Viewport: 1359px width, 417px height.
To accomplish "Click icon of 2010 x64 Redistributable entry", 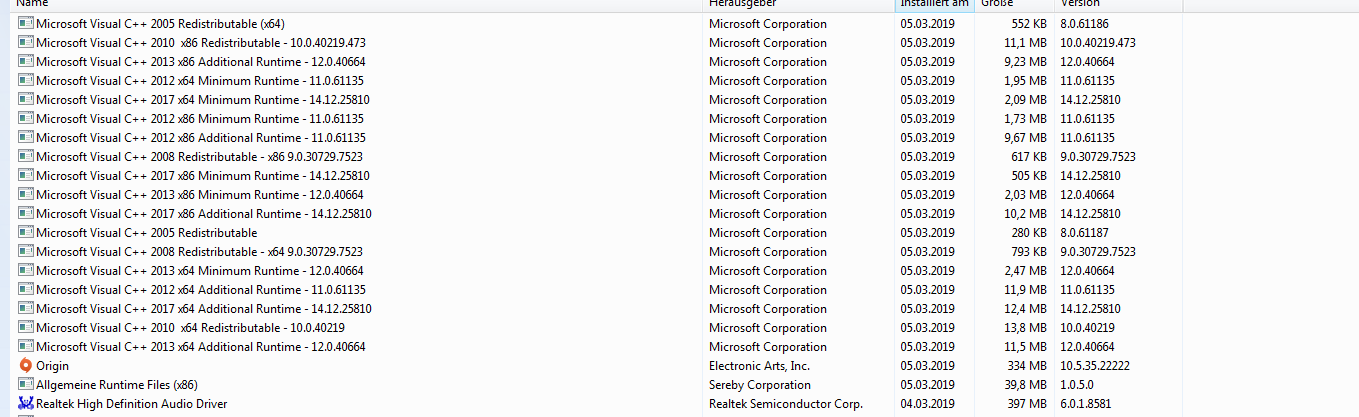I will 26,327.
